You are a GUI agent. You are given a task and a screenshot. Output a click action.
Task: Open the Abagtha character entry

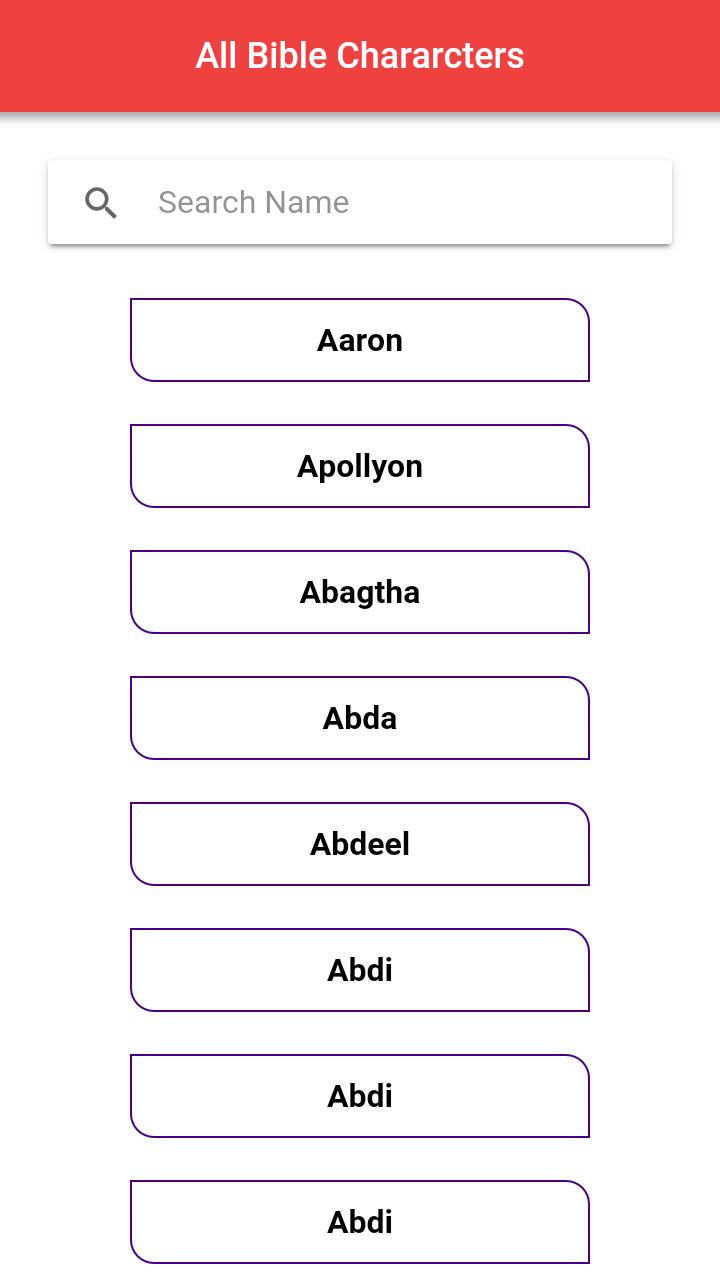point(360,592)
